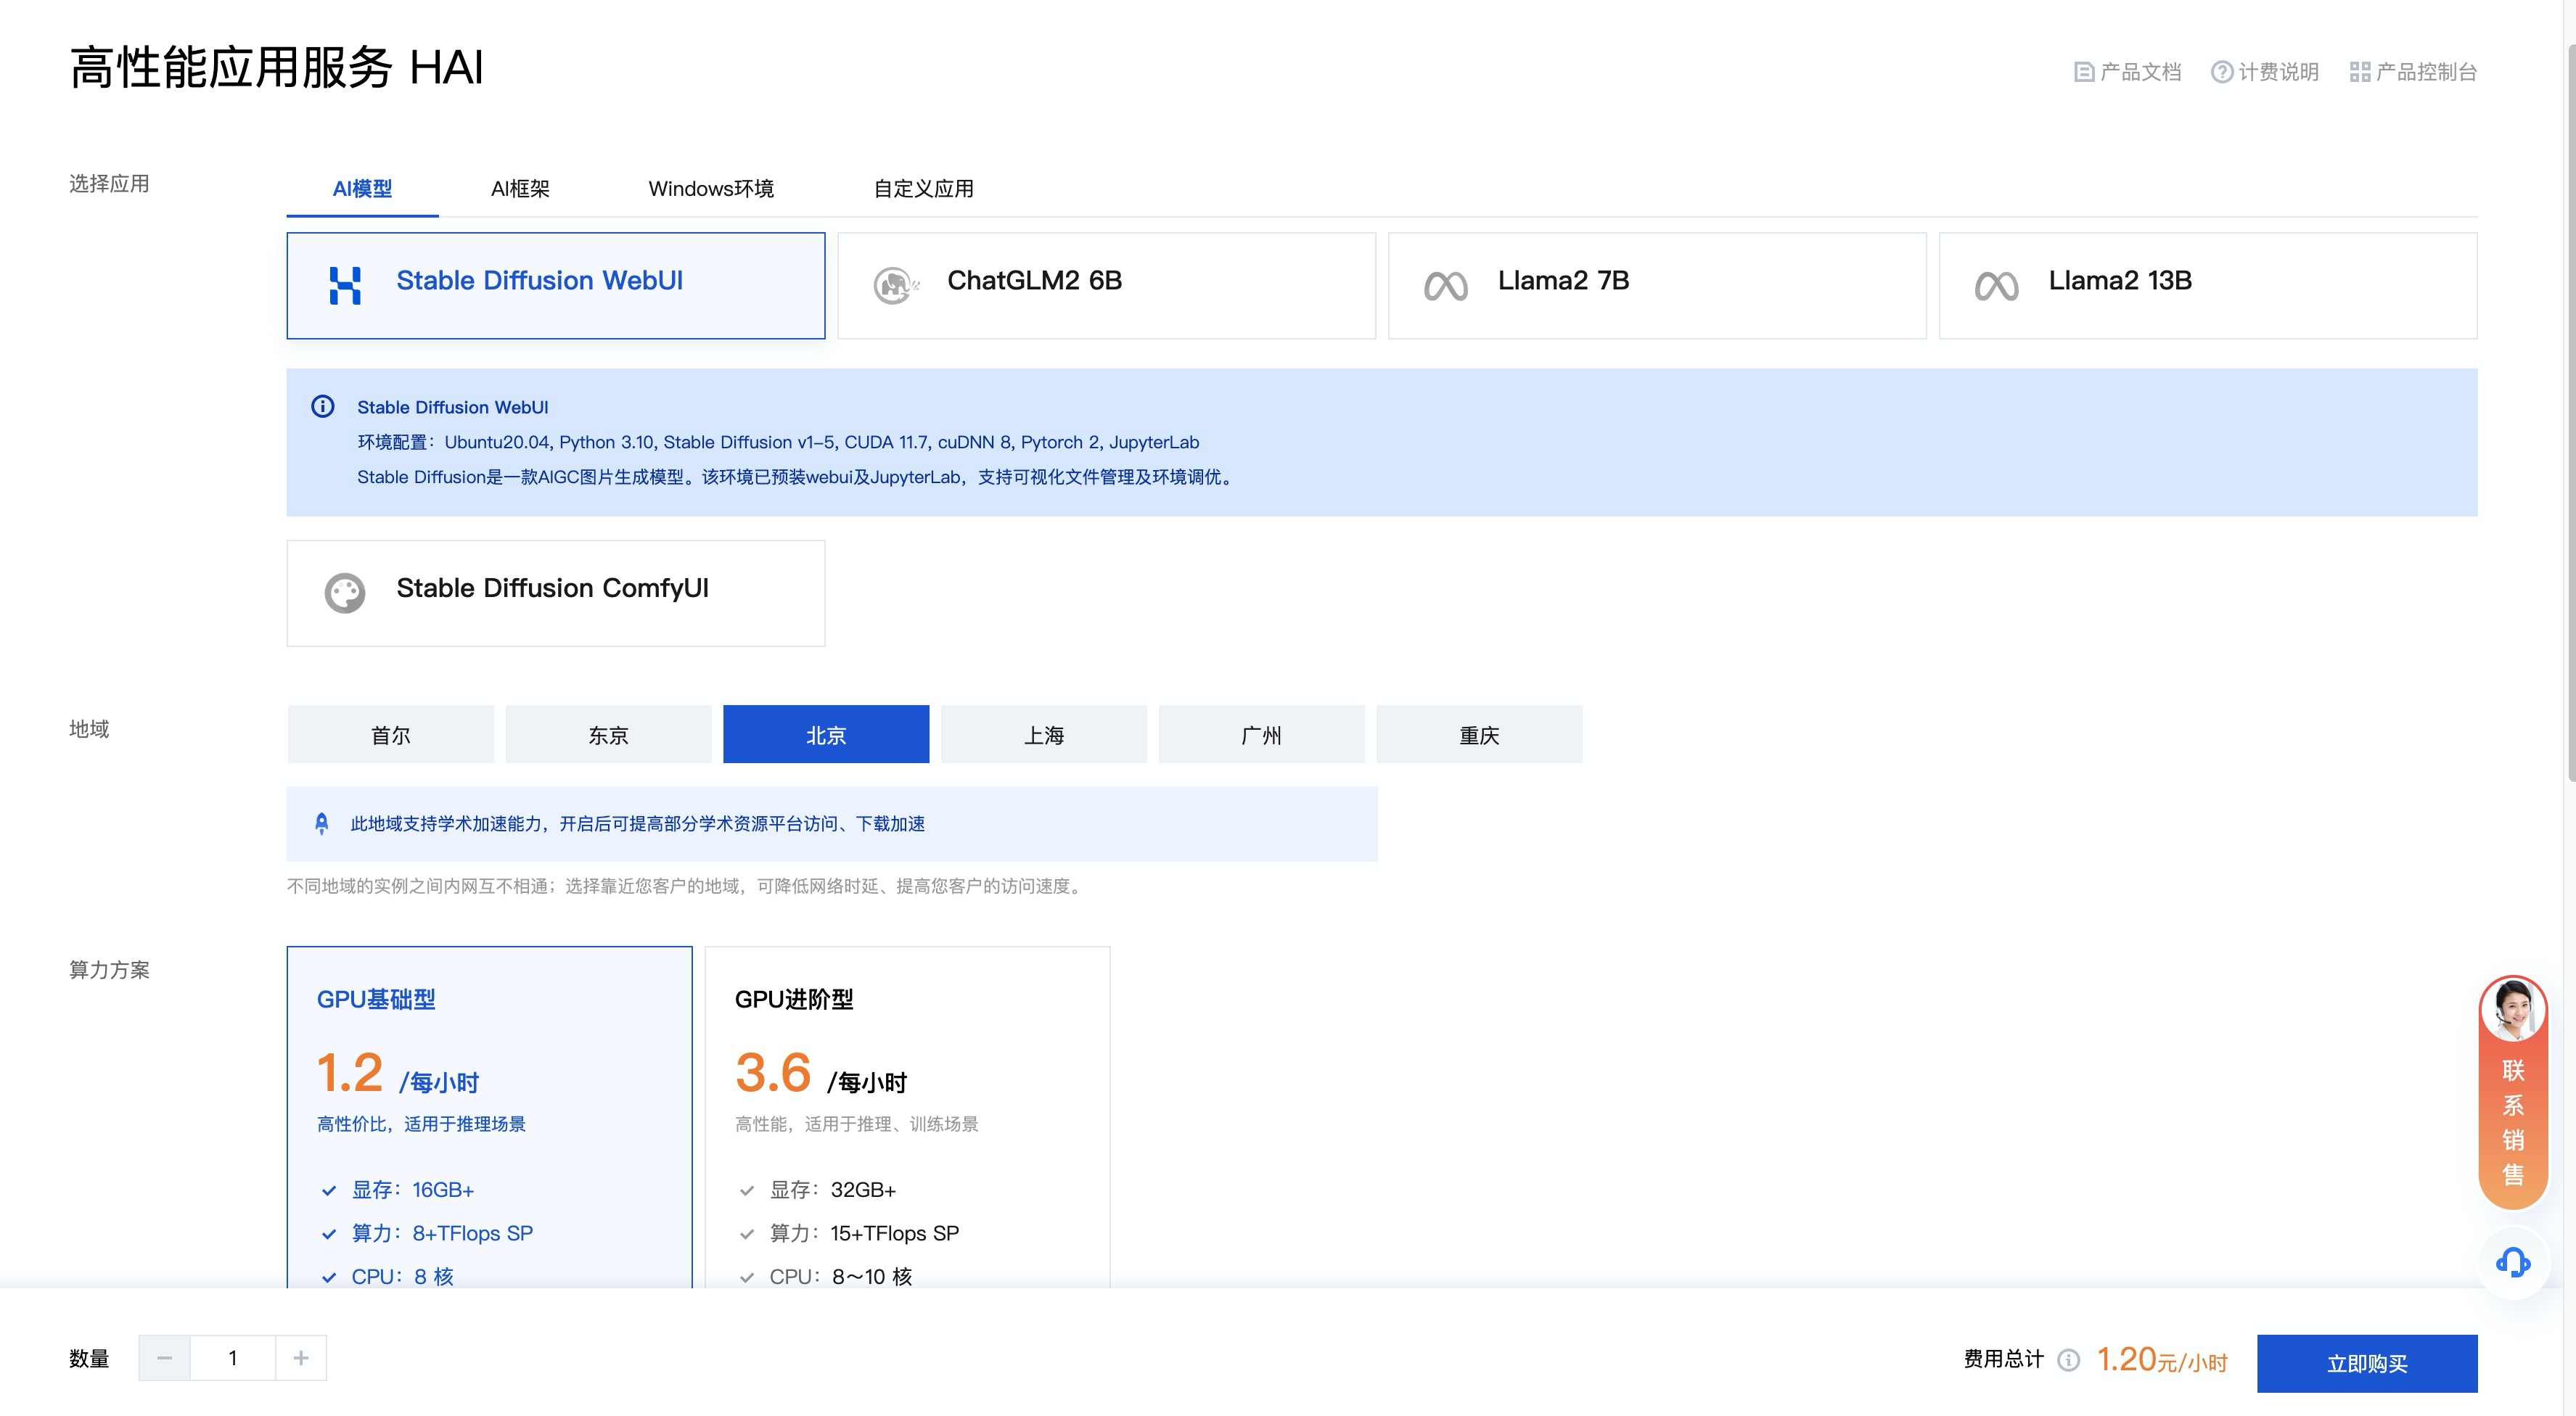The image size is (2576, 1416).
Task: Select the Llama2 7B application card
Action: (1657, 286)
